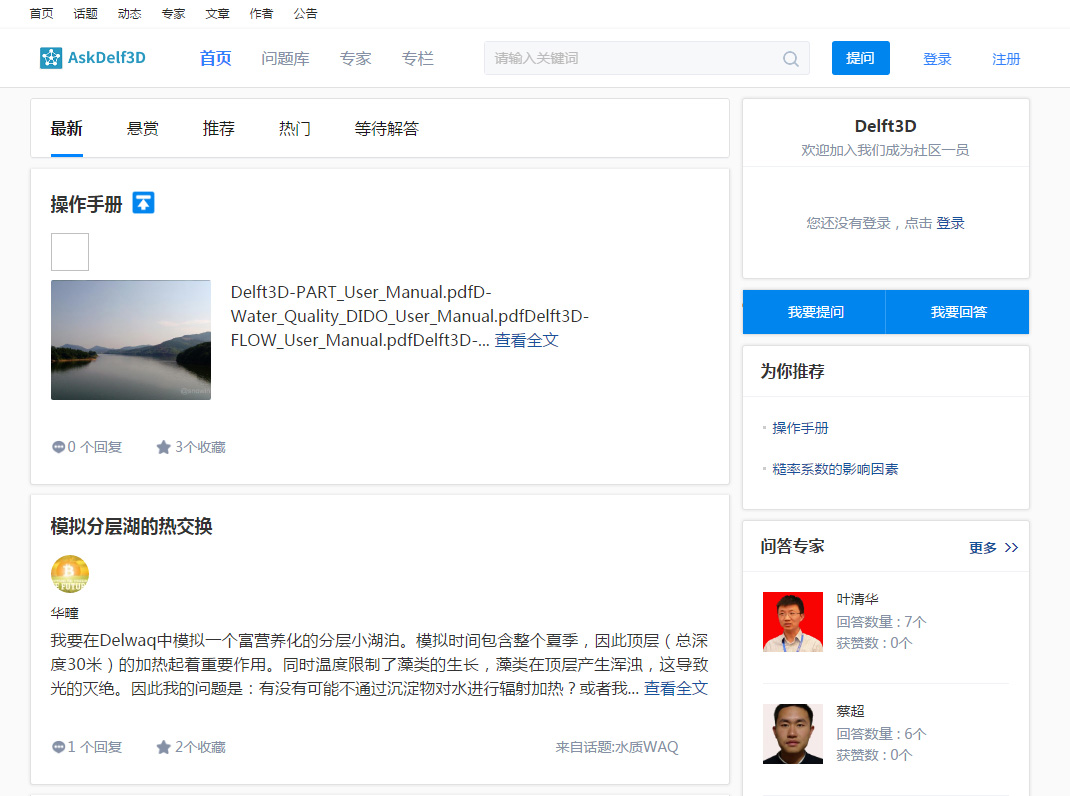Open the empty avatar box under 操作手册
The width and height of the screenshot is (1070, 796).
point(70,252)
